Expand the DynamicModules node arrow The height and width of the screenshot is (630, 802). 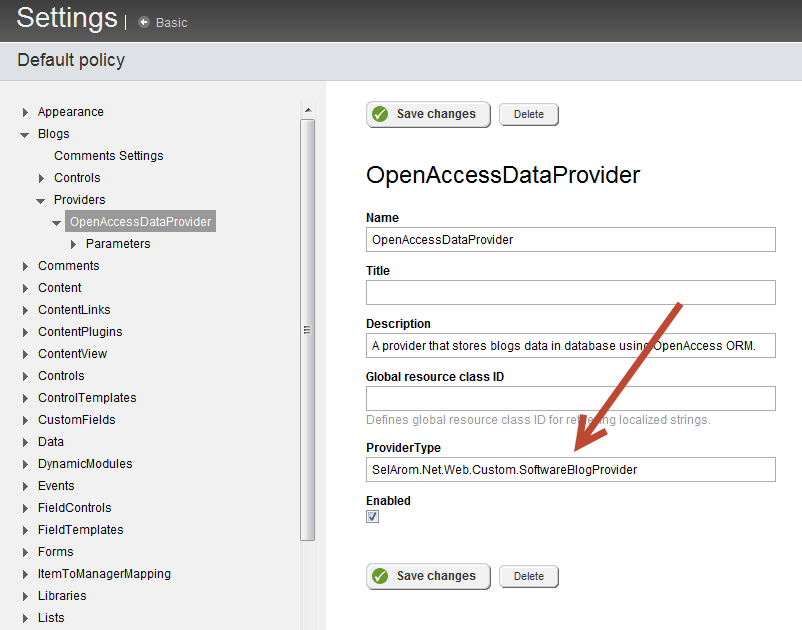tap(25, 464)
